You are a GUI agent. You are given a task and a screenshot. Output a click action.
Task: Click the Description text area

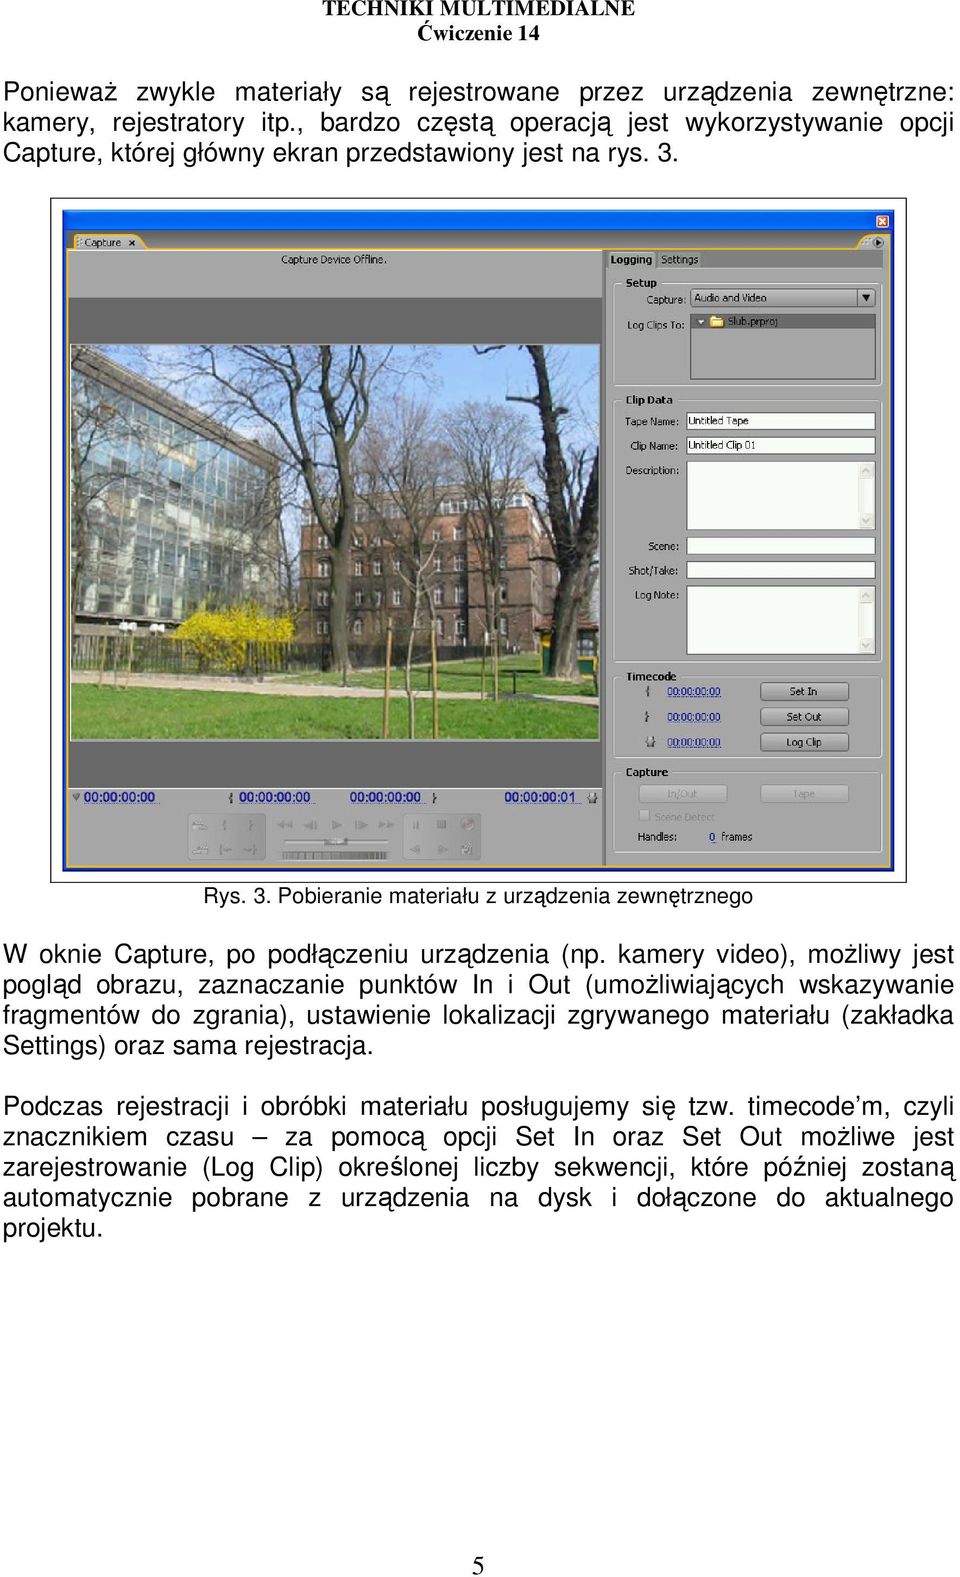pos(773,495)
